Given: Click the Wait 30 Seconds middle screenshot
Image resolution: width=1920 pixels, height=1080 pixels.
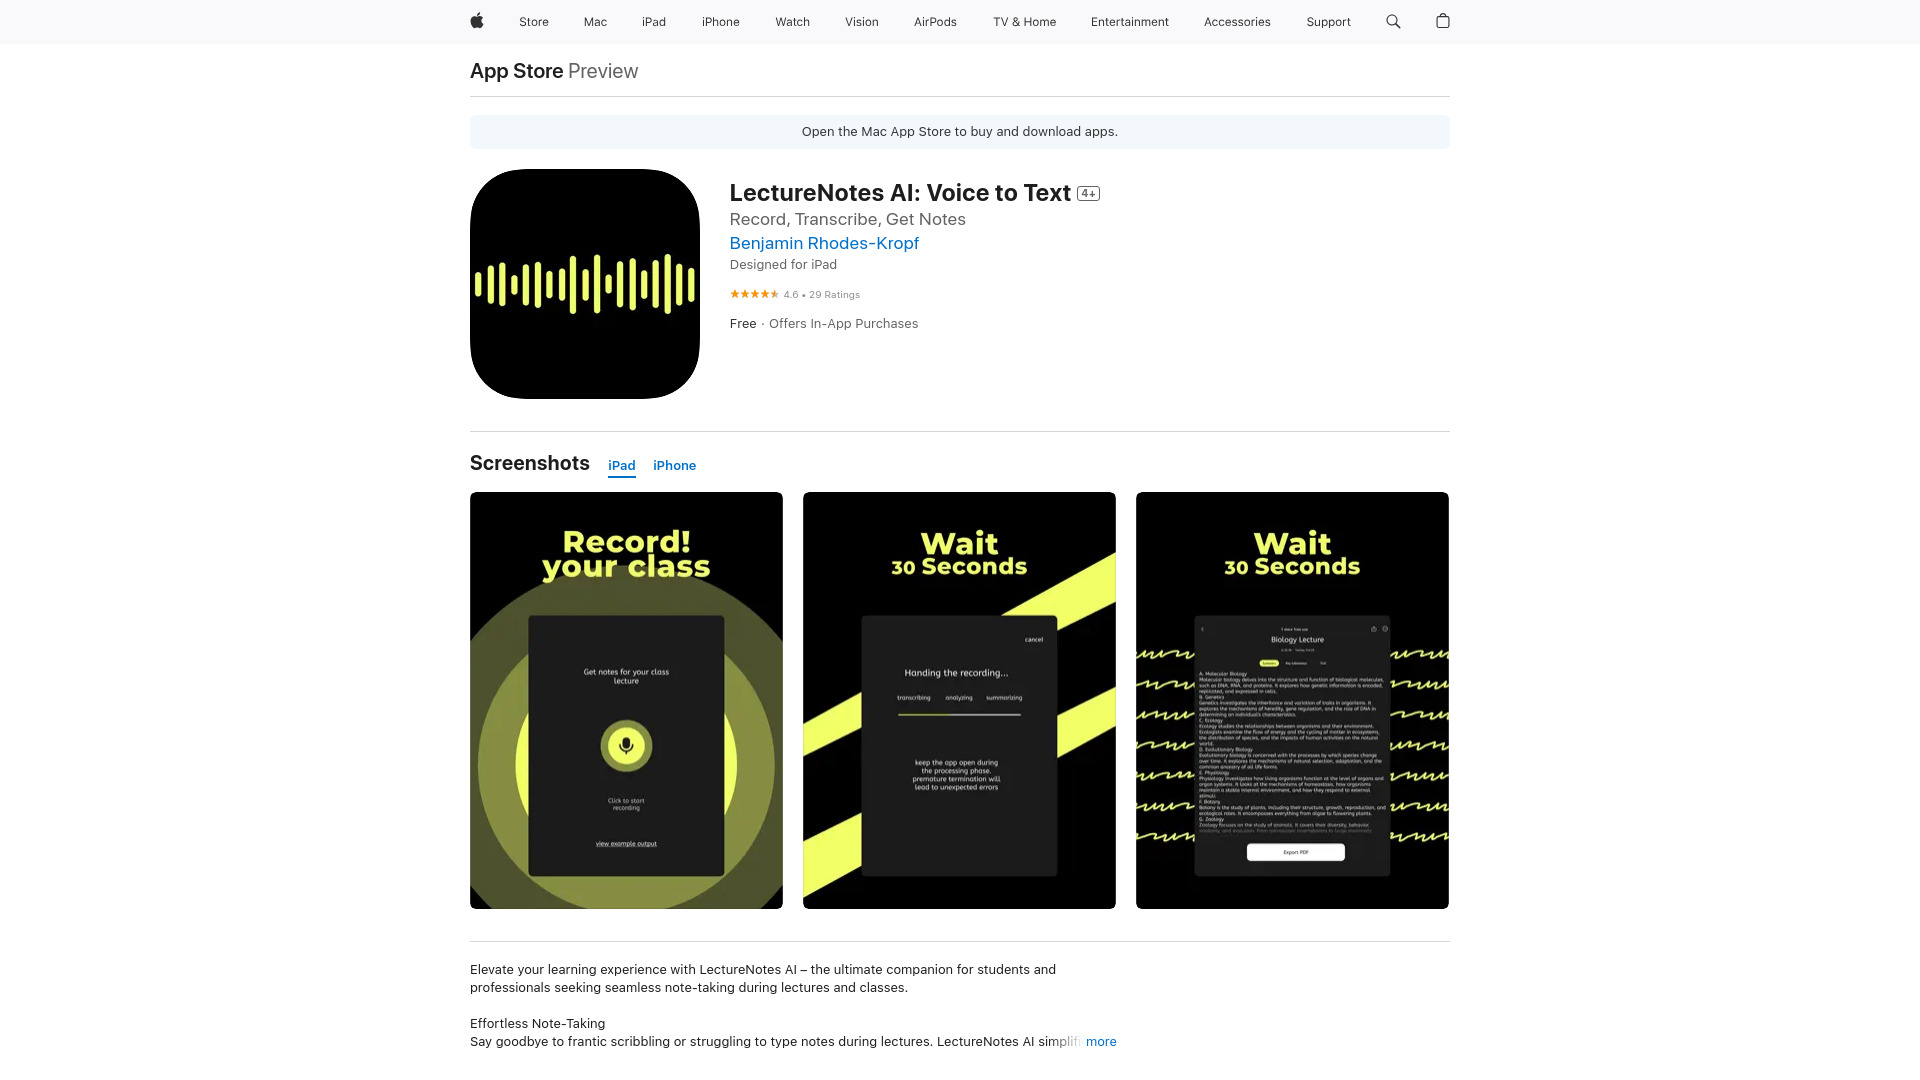Looking at the screenshot, I should [x=959, y=700].
